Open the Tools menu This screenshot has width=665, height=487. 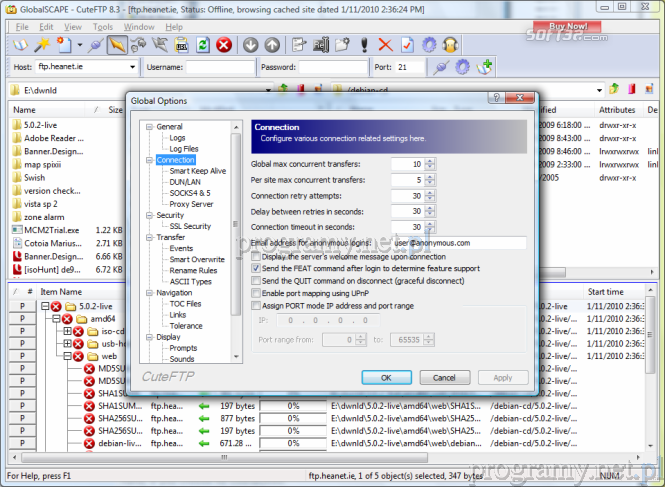coord(104,26)
